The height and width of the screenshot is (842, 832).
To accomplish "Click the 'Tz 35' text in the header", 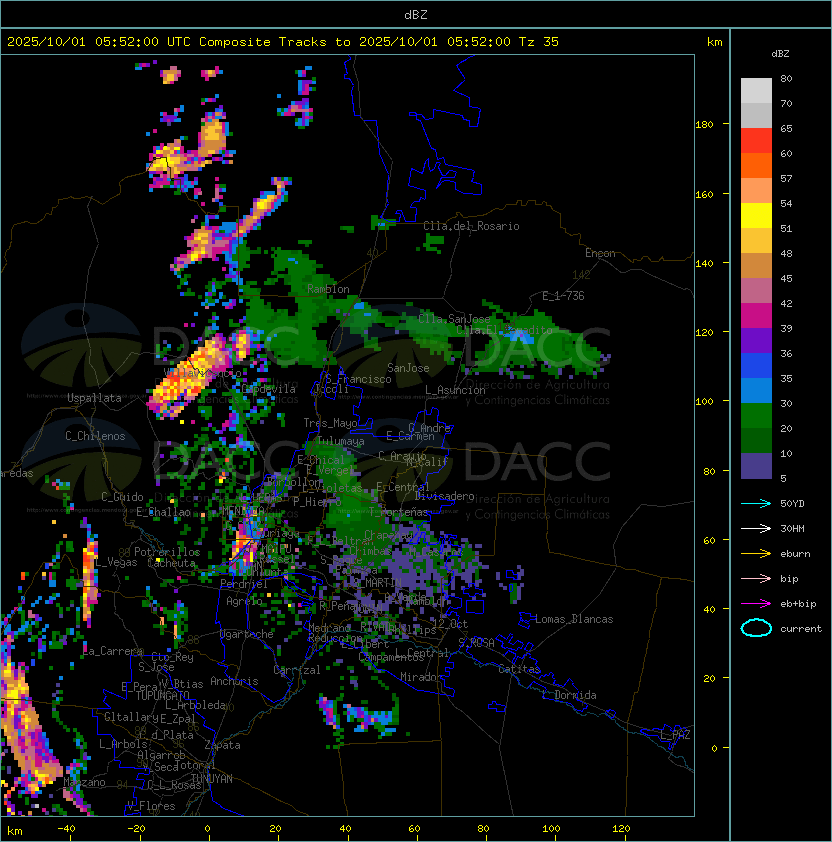I will [539, 42].
